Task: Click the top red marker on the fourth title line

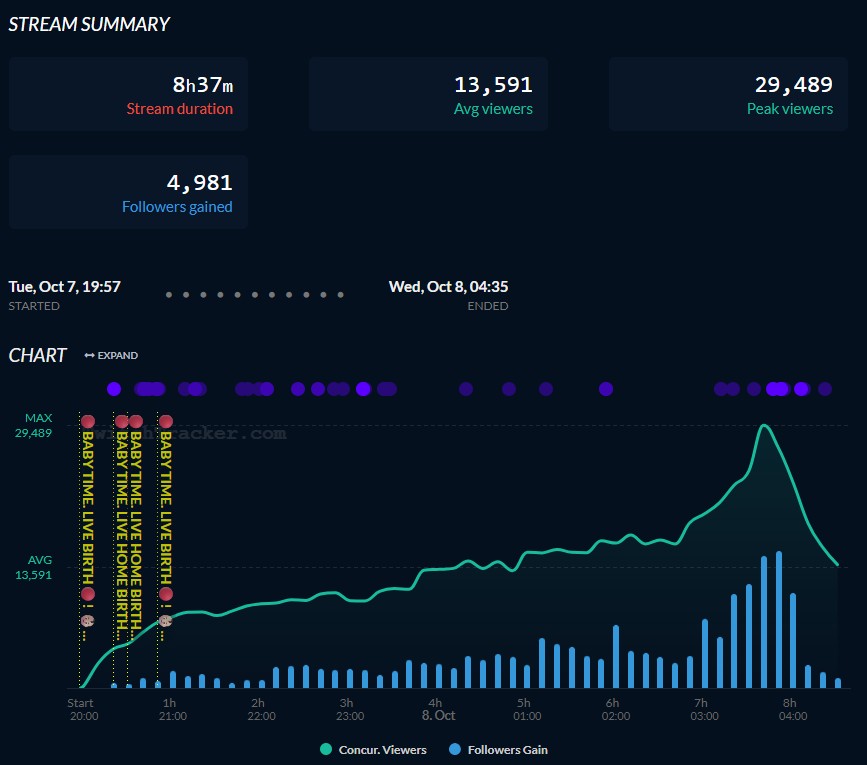Action: (166, 422)
